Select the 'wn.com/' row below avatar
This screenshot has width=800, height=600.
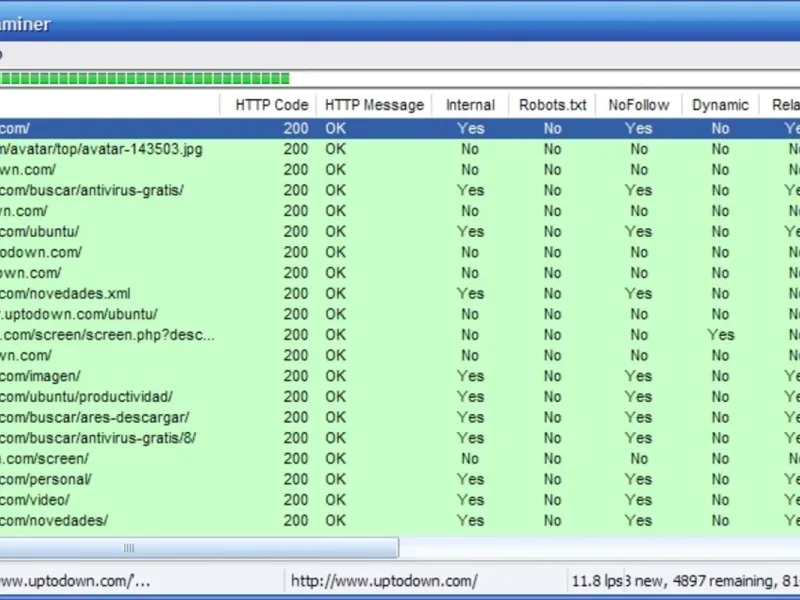400,170
